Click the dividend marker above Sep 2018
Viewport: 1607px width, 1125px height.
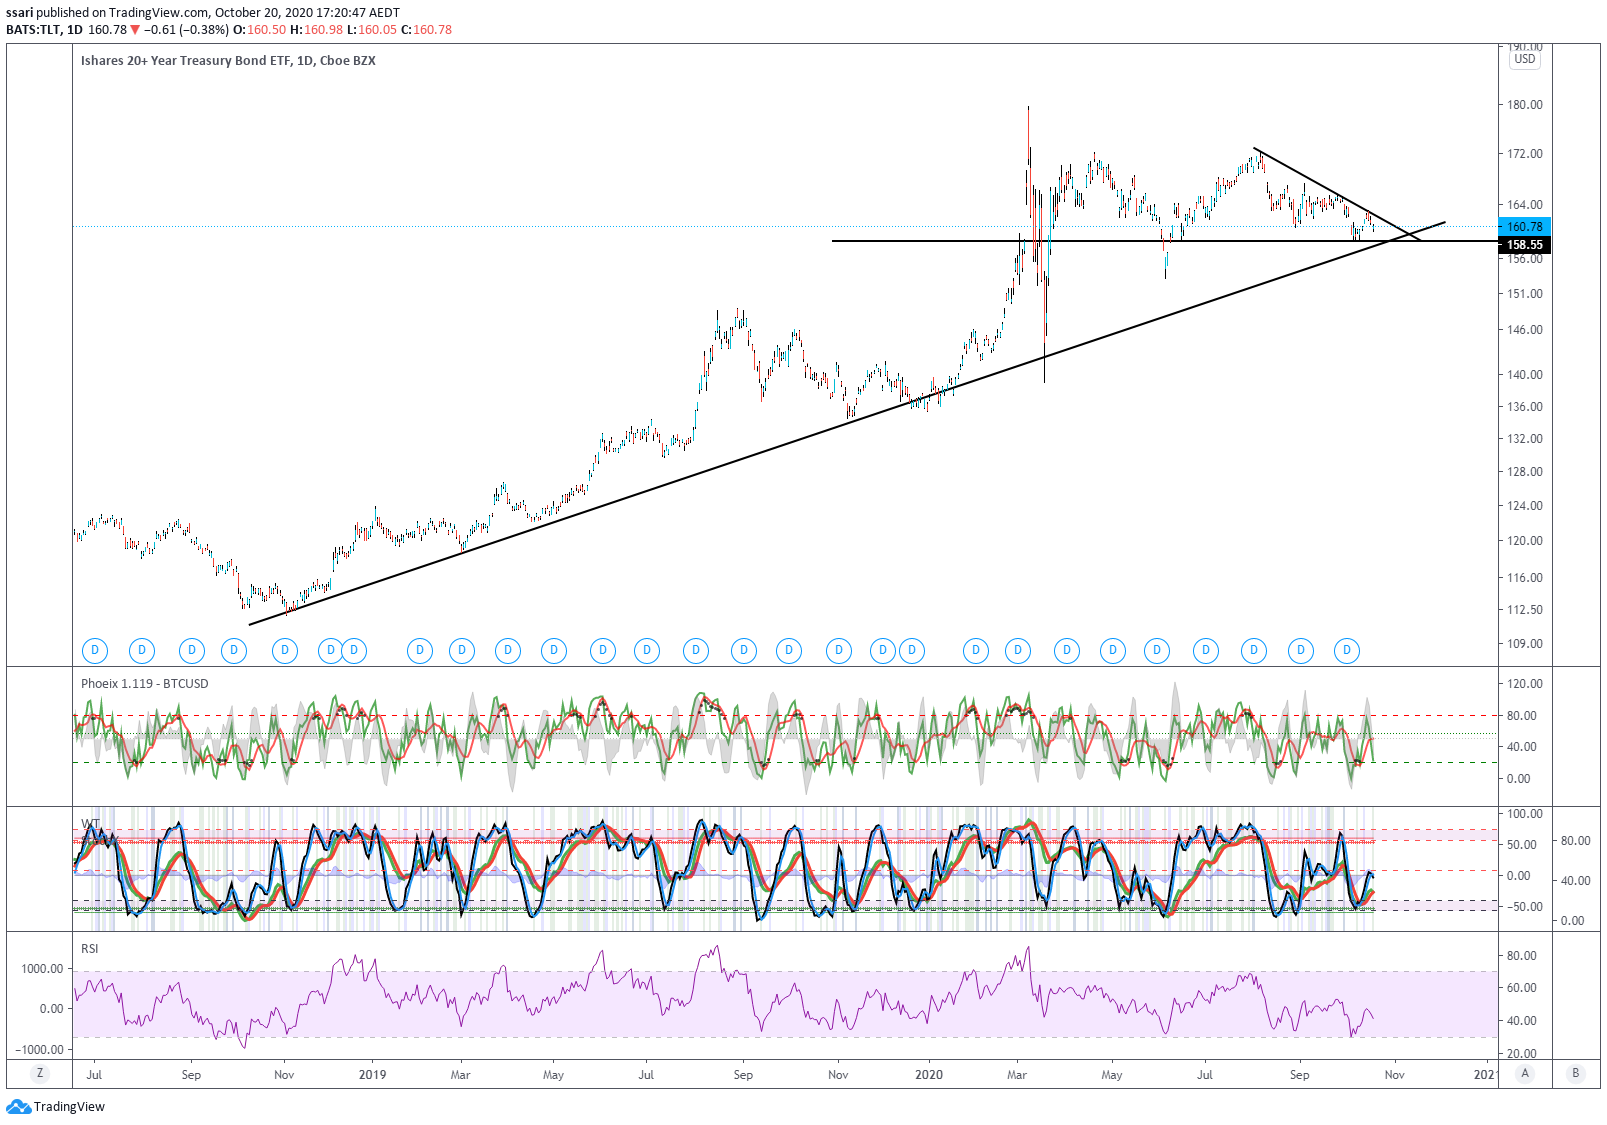pyautogui.click(x=191, y=651)
